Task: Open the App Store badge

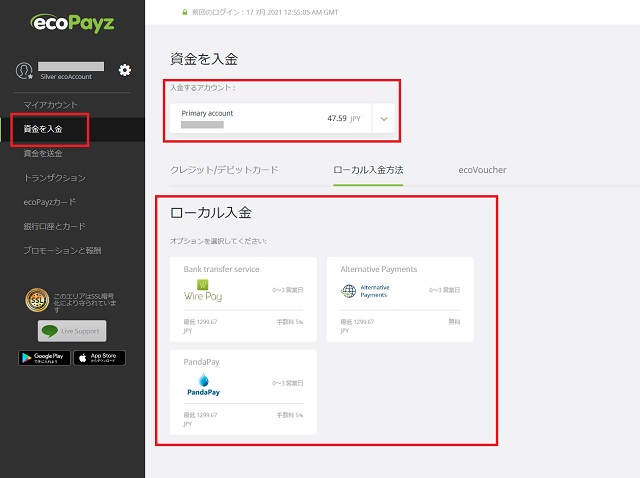Action: tap(99, 357)
